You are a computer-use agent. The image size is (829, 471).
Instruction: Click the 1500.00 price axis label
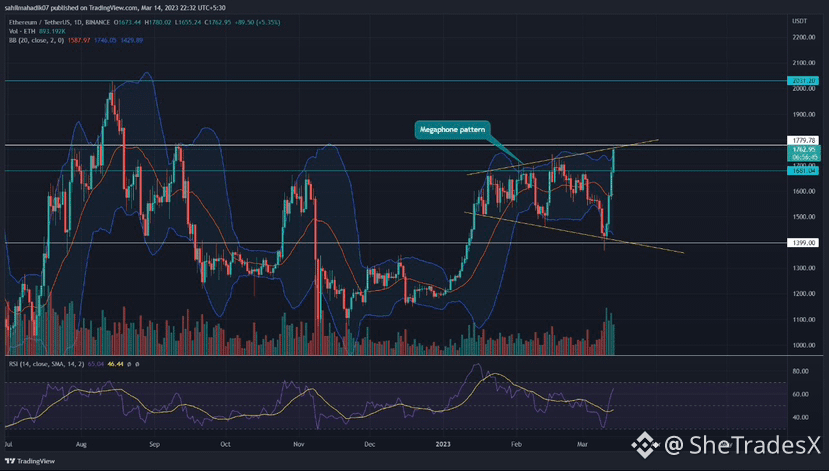[x=804, y=217]
